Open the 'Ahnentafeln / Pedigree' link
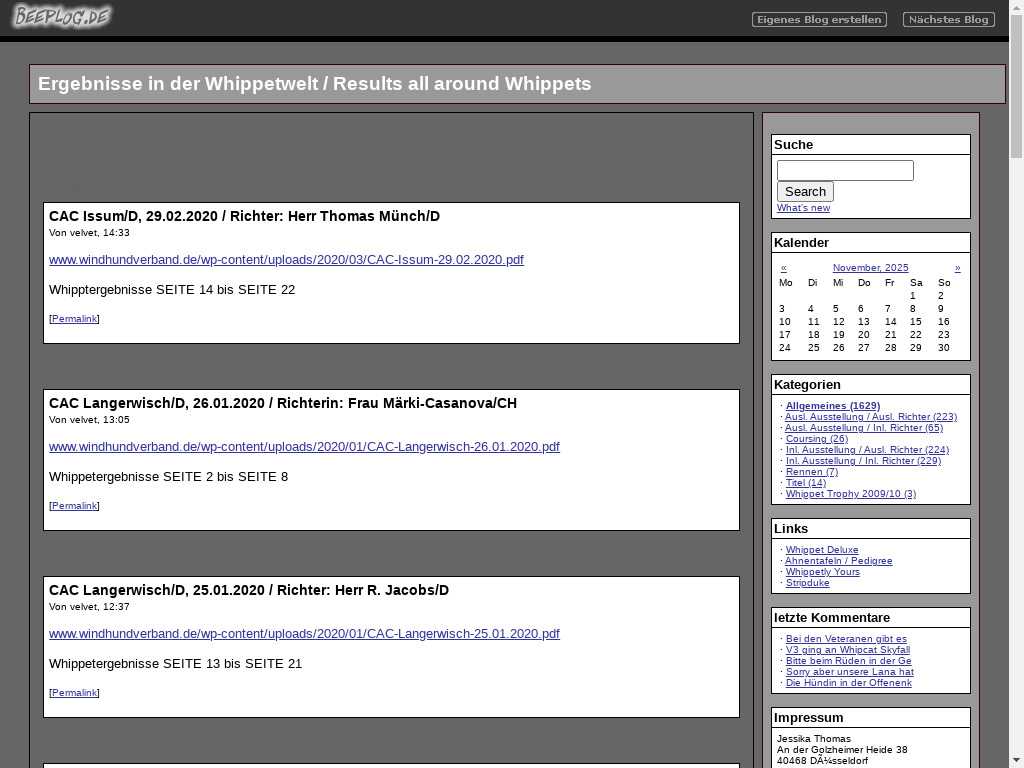Screen dimensions: 1024x768 838,561
